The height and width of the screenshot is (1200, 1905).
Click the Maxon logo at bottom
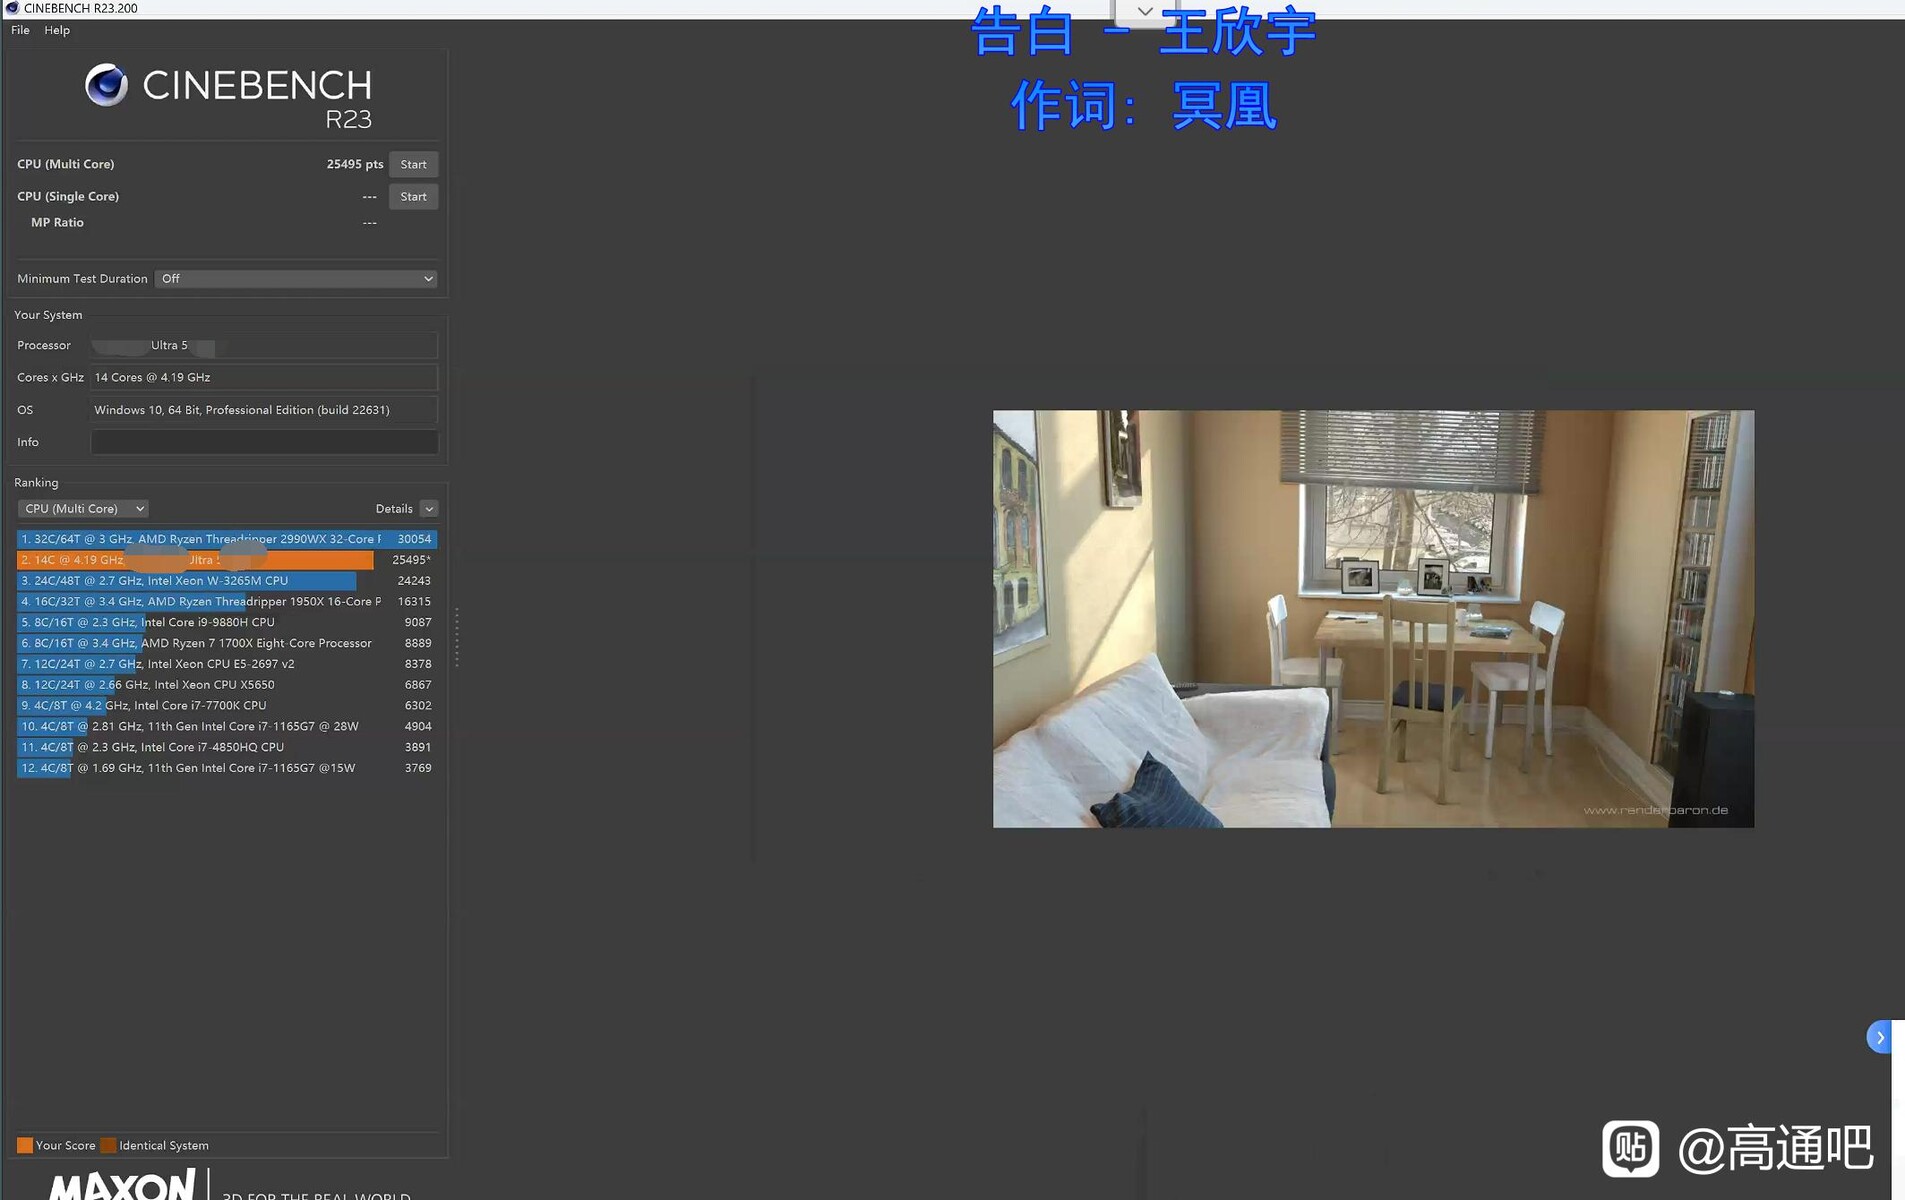[122, 1186]
